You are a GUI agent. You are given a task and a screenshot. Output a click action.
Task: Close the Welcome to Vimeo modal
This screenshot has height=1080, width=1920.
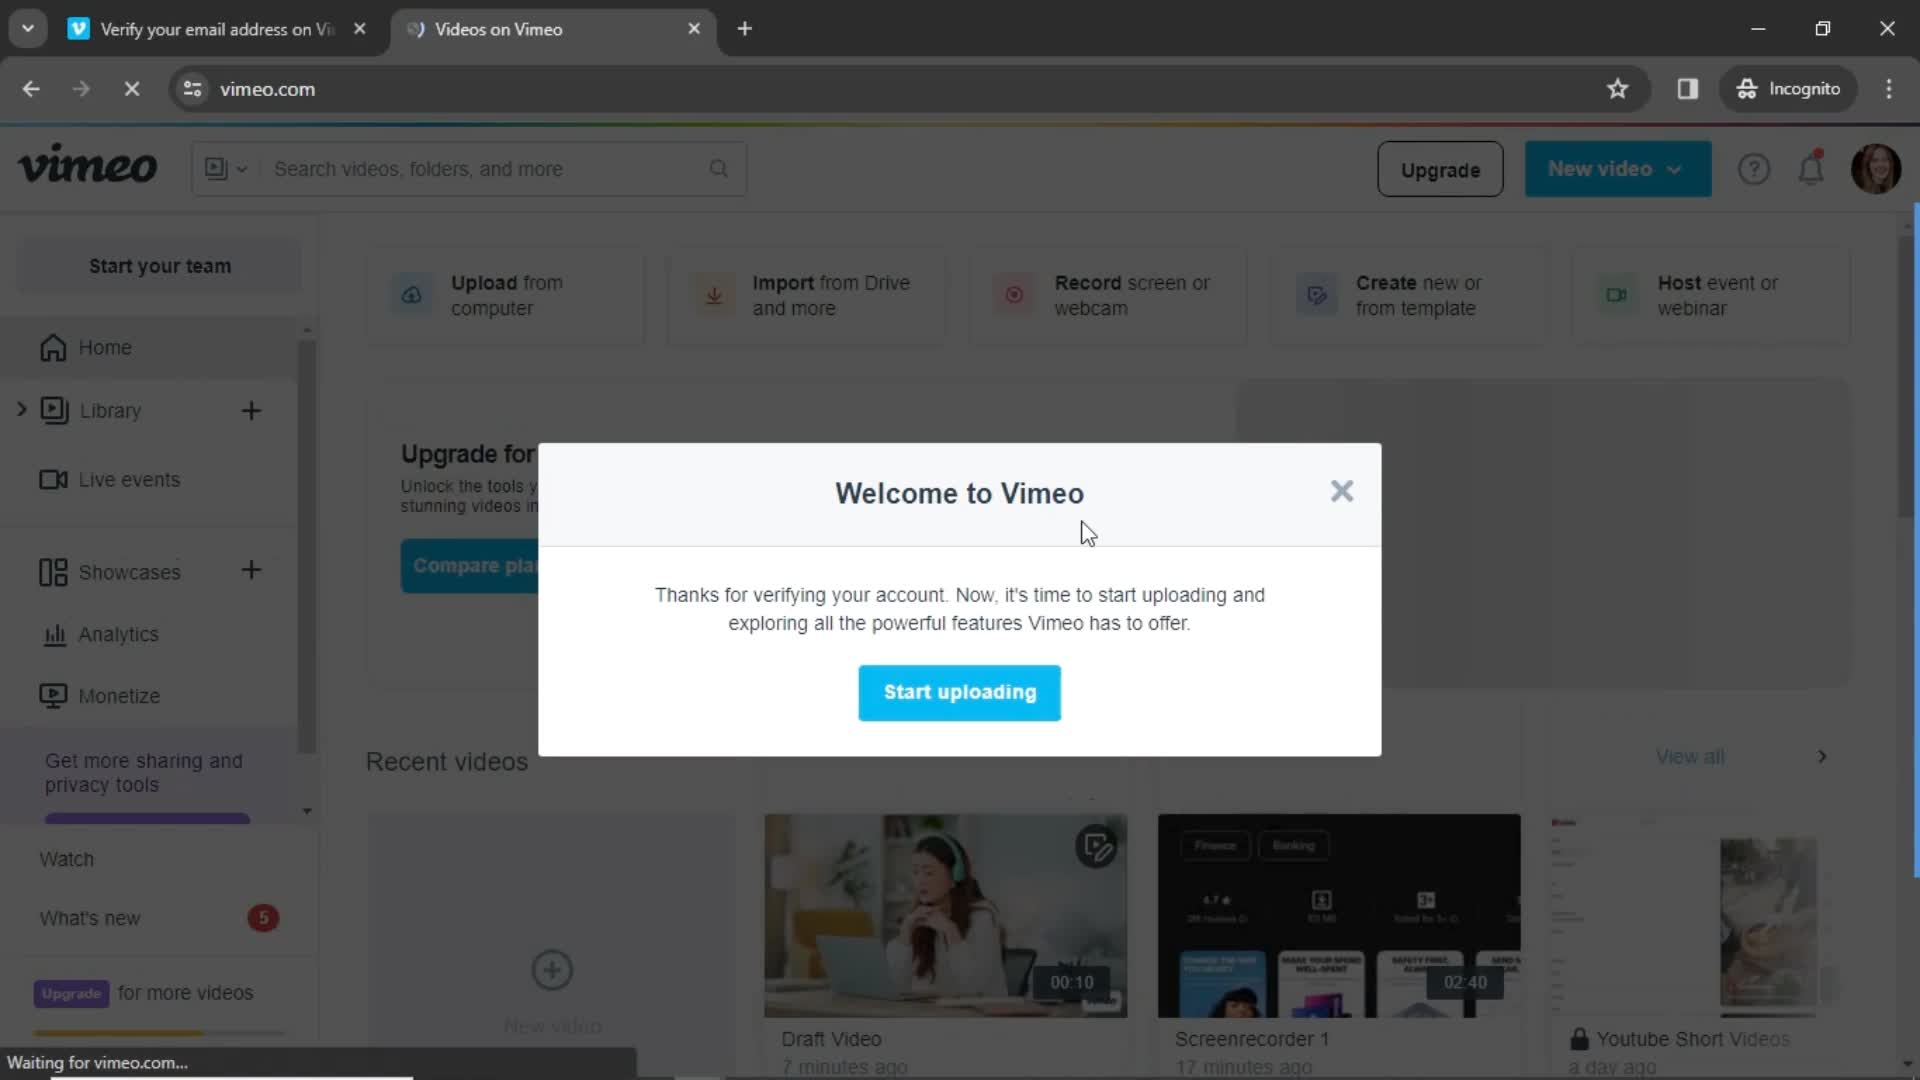1341,491
